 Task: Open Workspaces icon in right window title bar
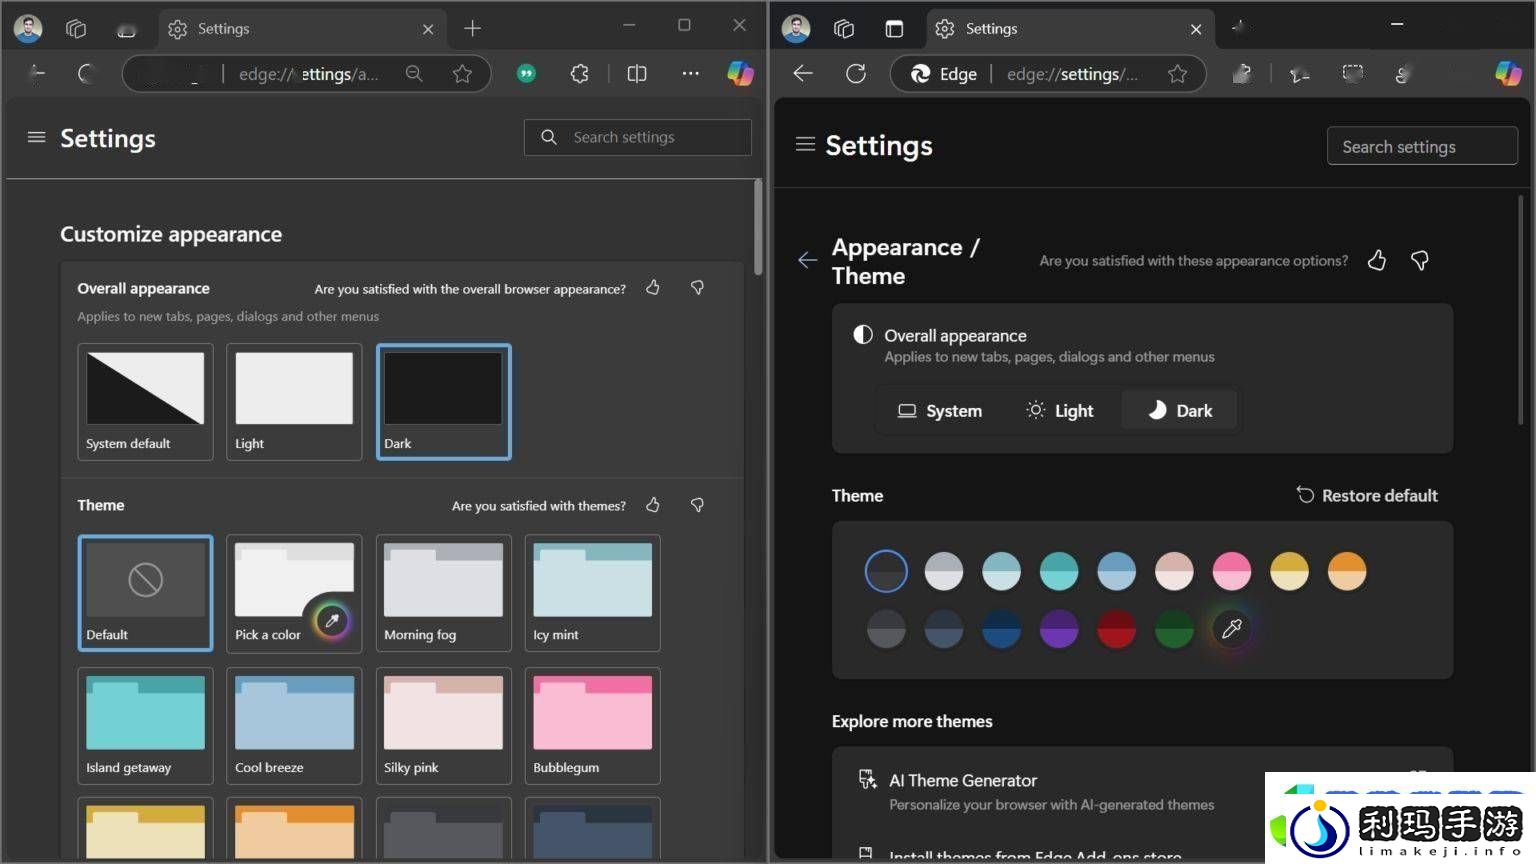pyautogui.click(x=844, y=29)
